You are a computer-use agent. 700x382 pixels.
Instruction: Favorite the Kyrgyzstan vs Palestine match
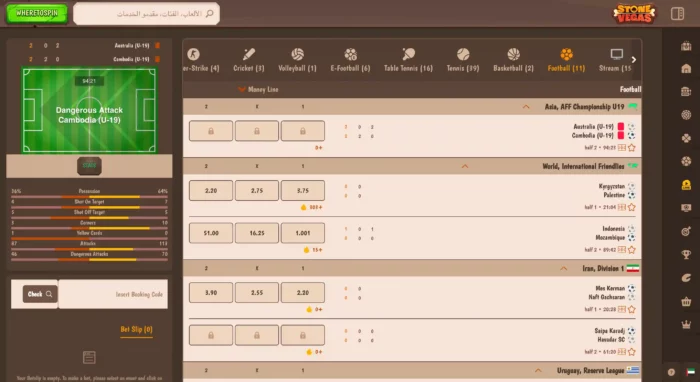click(x=632, y=207)
